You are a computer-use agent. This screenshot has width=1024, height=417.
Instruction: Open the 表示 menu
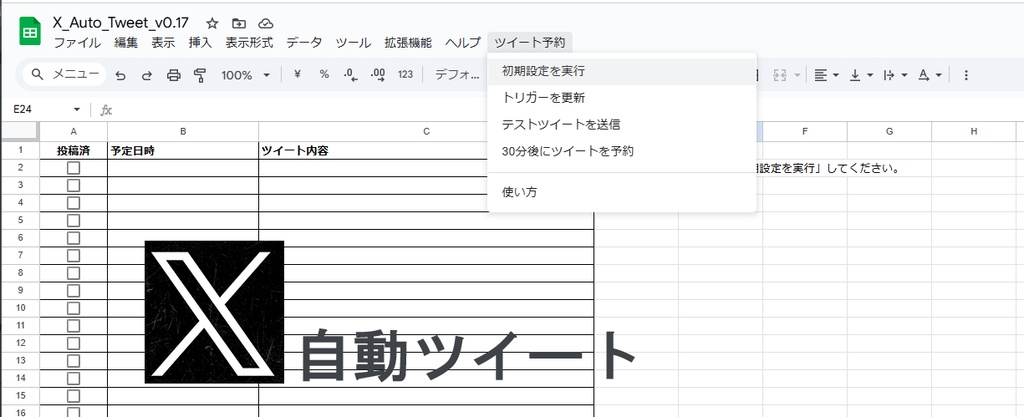pos(163,43)
